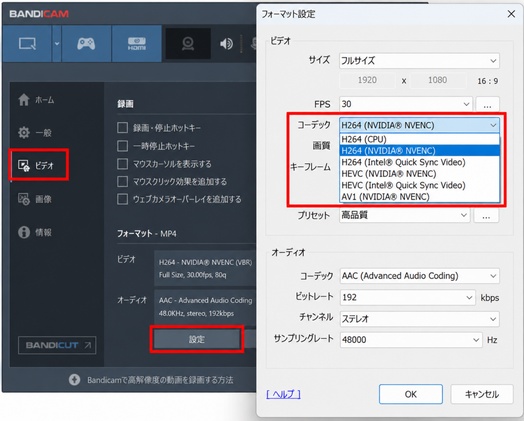Click the ellipsis button next to プリセット

486,215
